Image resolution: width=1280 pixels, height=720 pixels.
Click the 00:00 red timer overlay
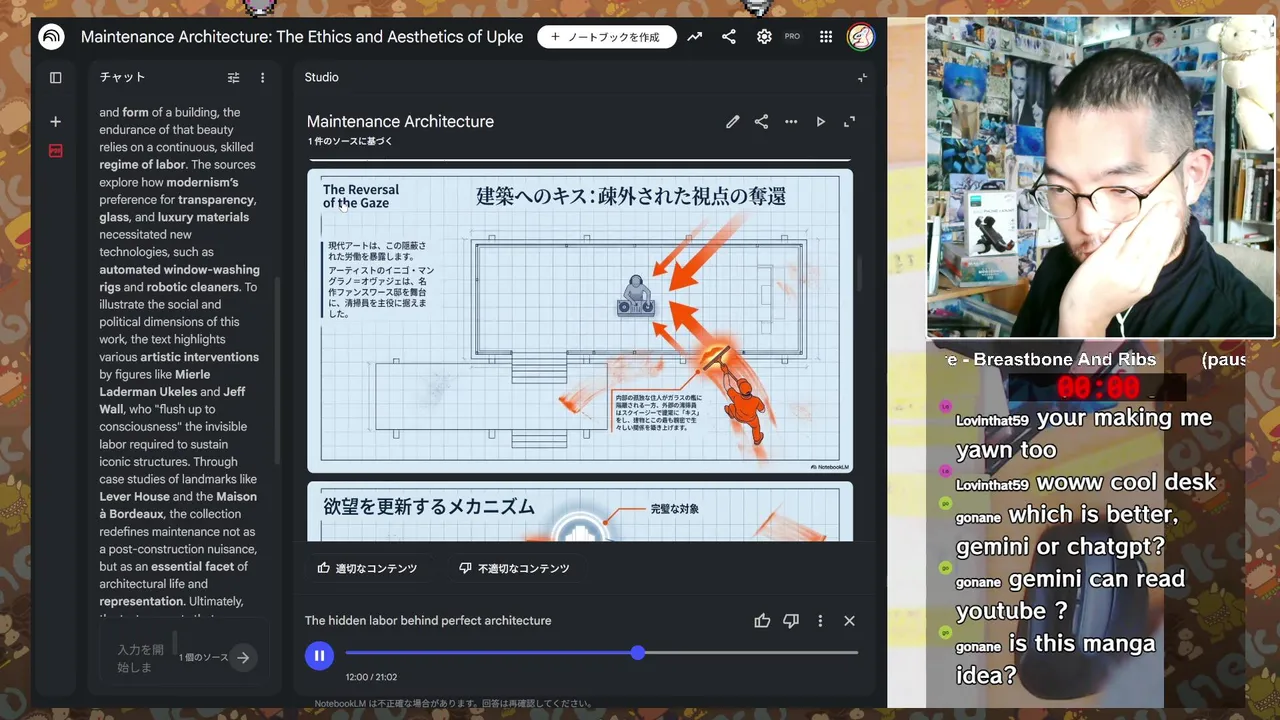1097,388
